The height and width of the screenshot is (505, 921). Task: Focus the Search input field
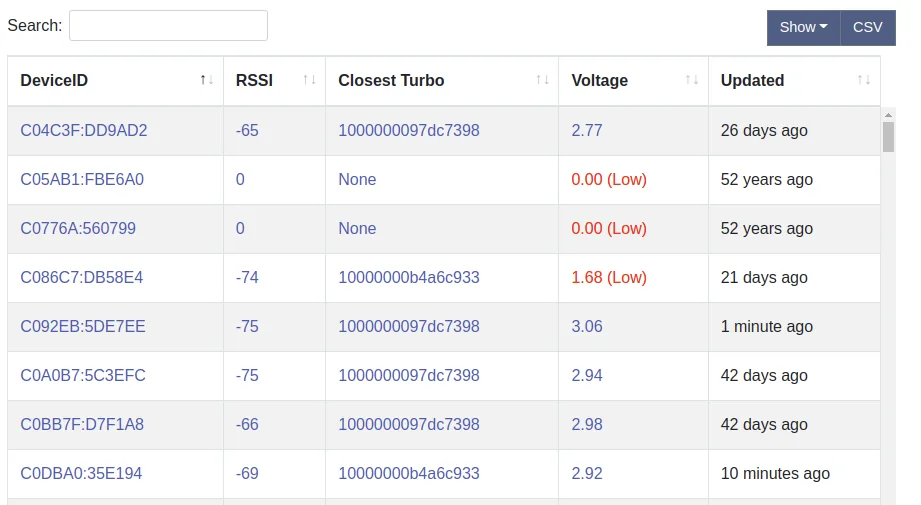click(x=169, y=25)
